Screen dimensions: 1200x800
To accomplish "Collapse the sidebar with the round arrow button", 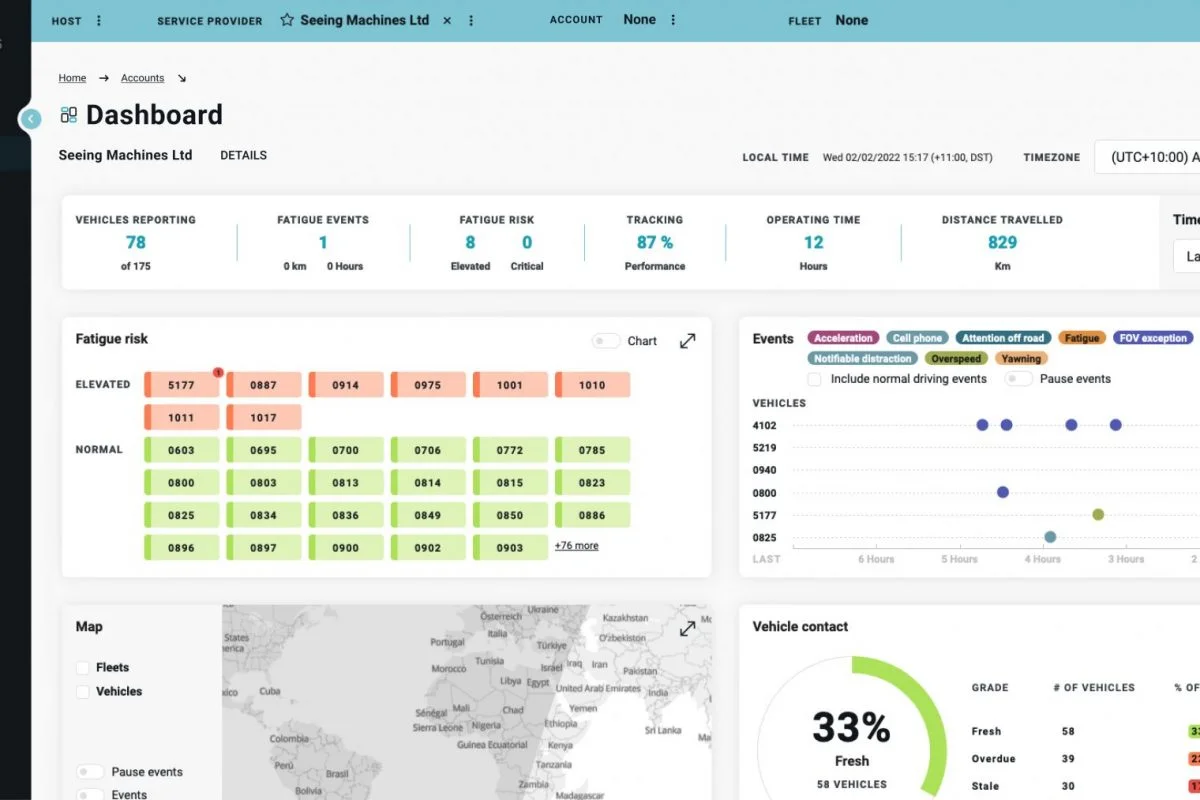I will (31, 119).
